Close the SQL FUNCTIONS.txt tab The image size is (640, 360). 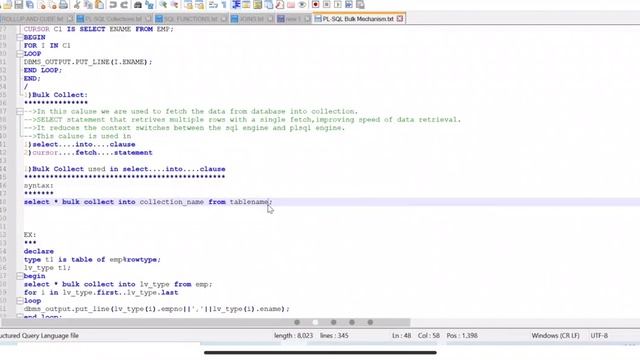(x=224, y=19)
